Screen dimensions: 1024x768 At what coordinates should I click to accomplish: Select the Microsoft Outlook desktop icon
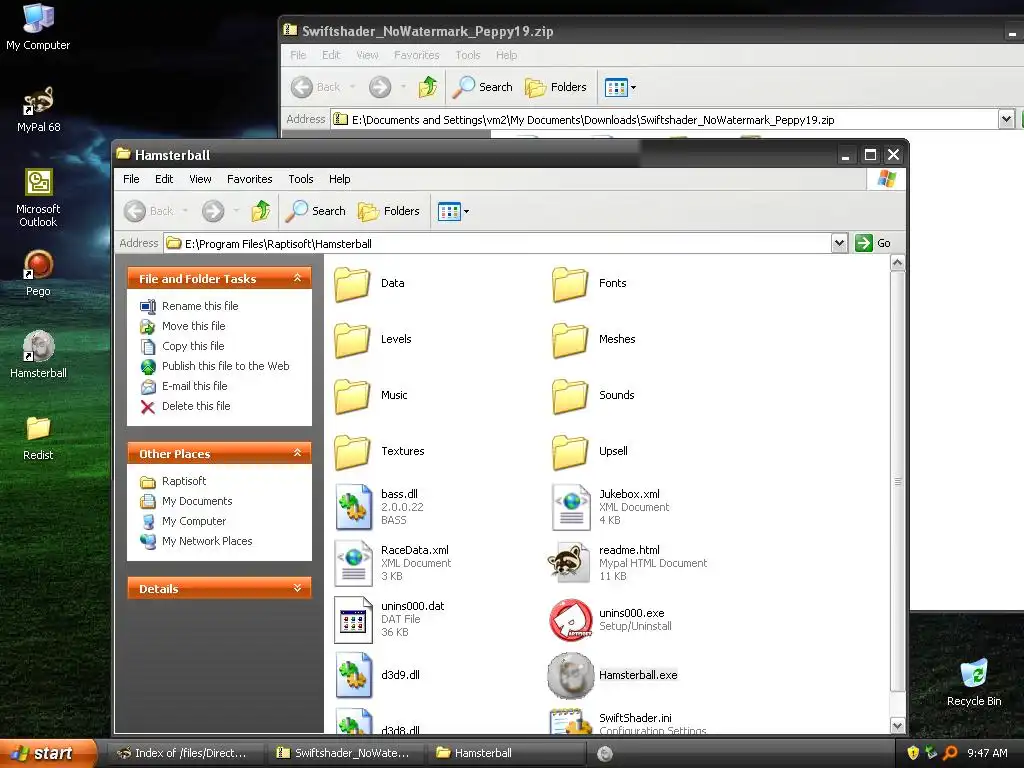(38, 198)
